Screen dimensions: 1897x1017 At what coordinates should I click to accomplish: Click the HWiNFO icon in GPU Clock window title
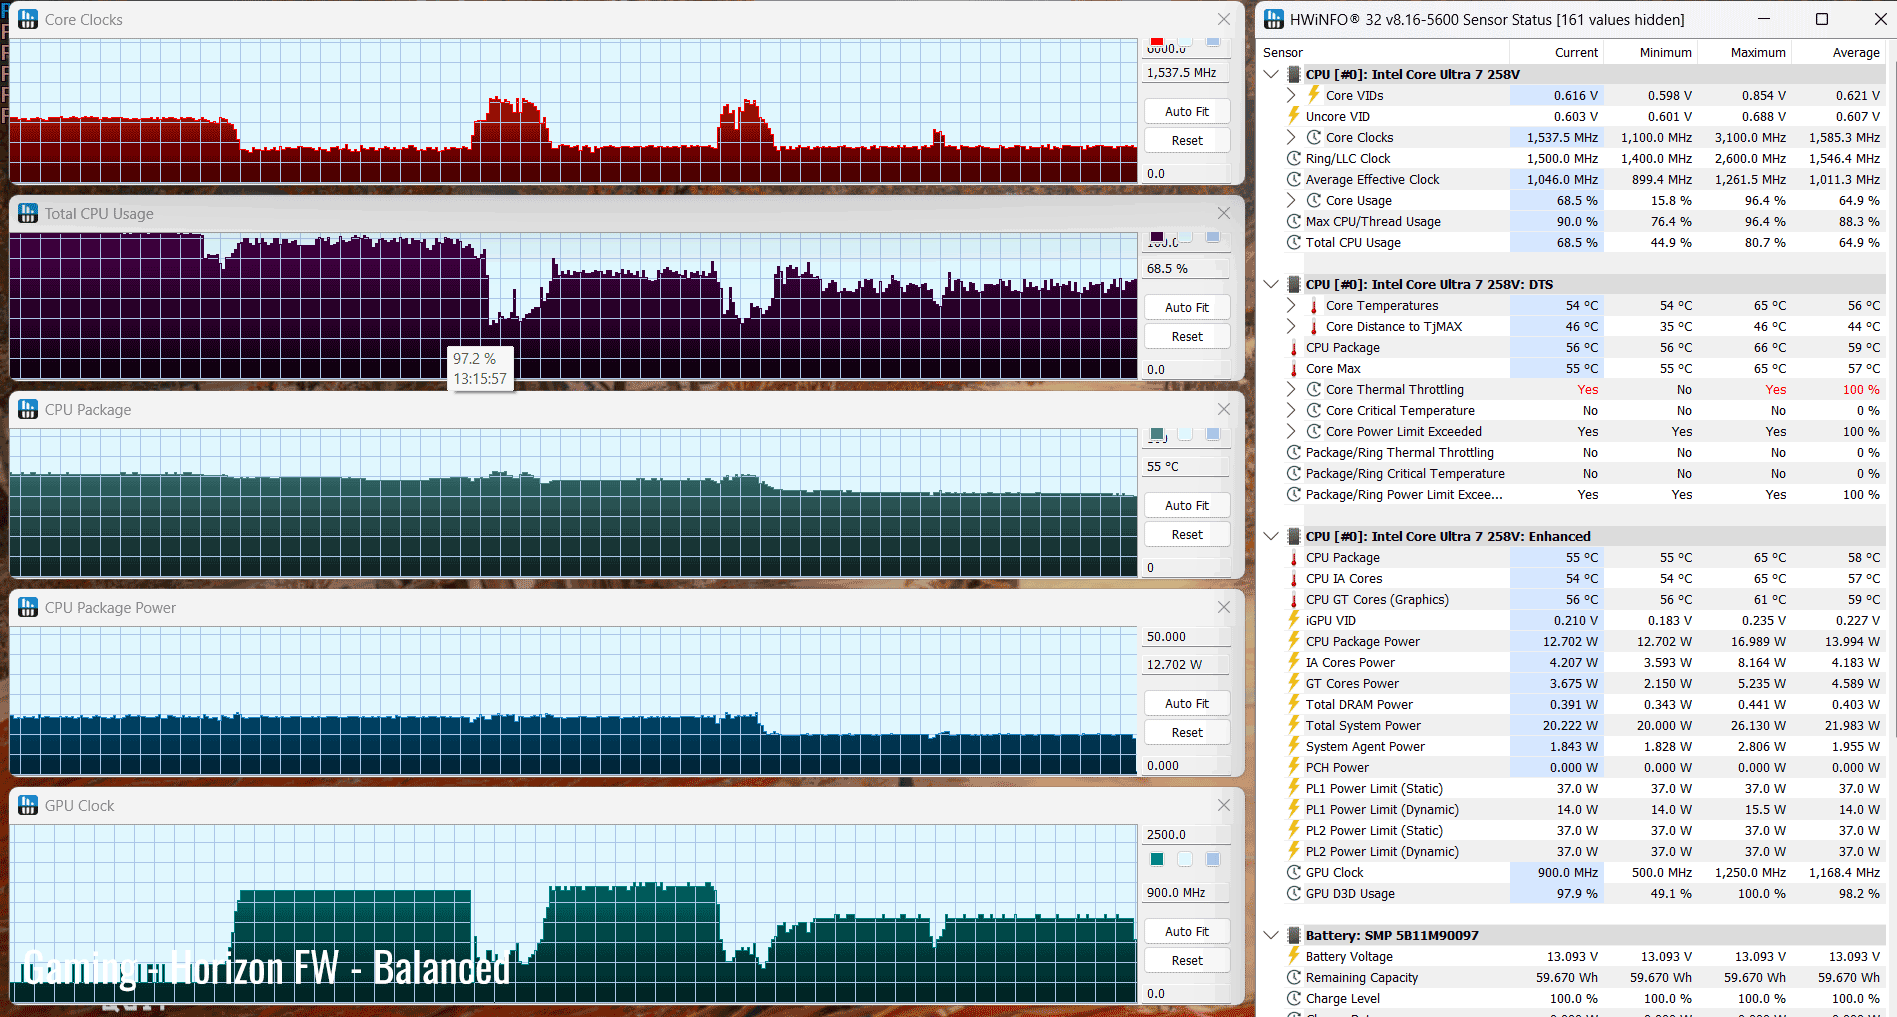(28, 805)
